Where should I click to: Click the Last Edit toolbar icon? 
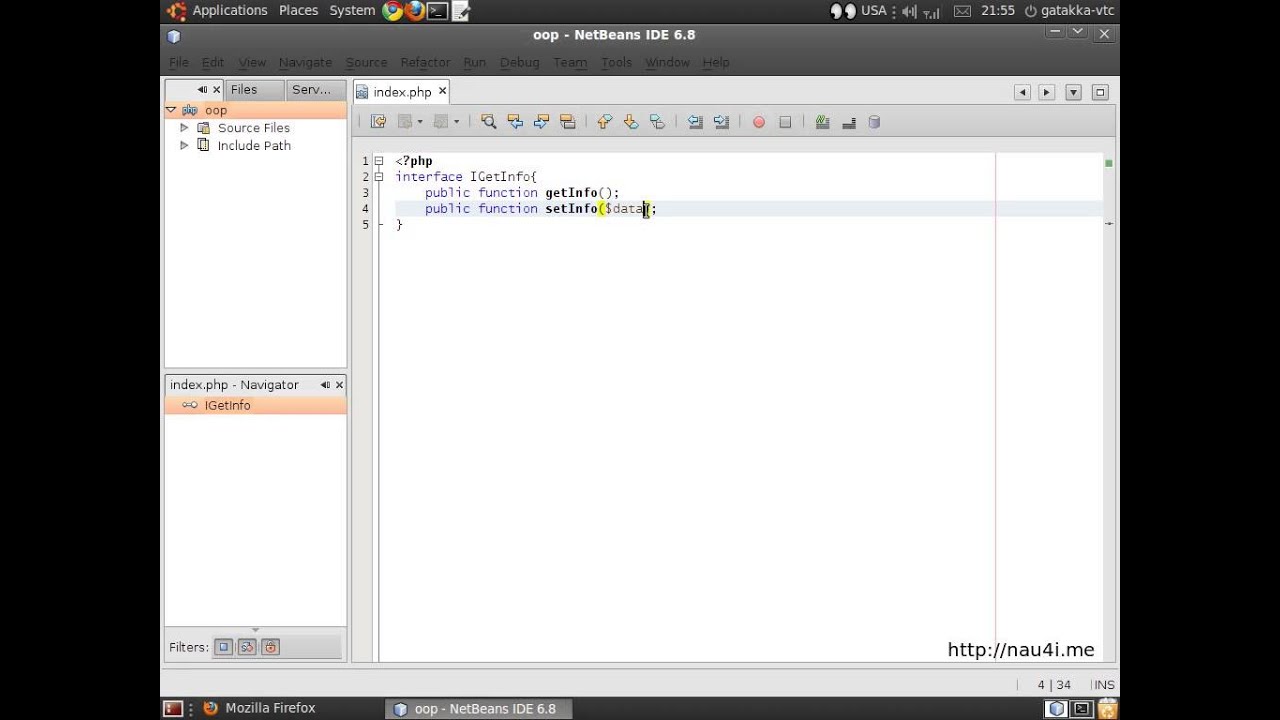pos(378,122)
